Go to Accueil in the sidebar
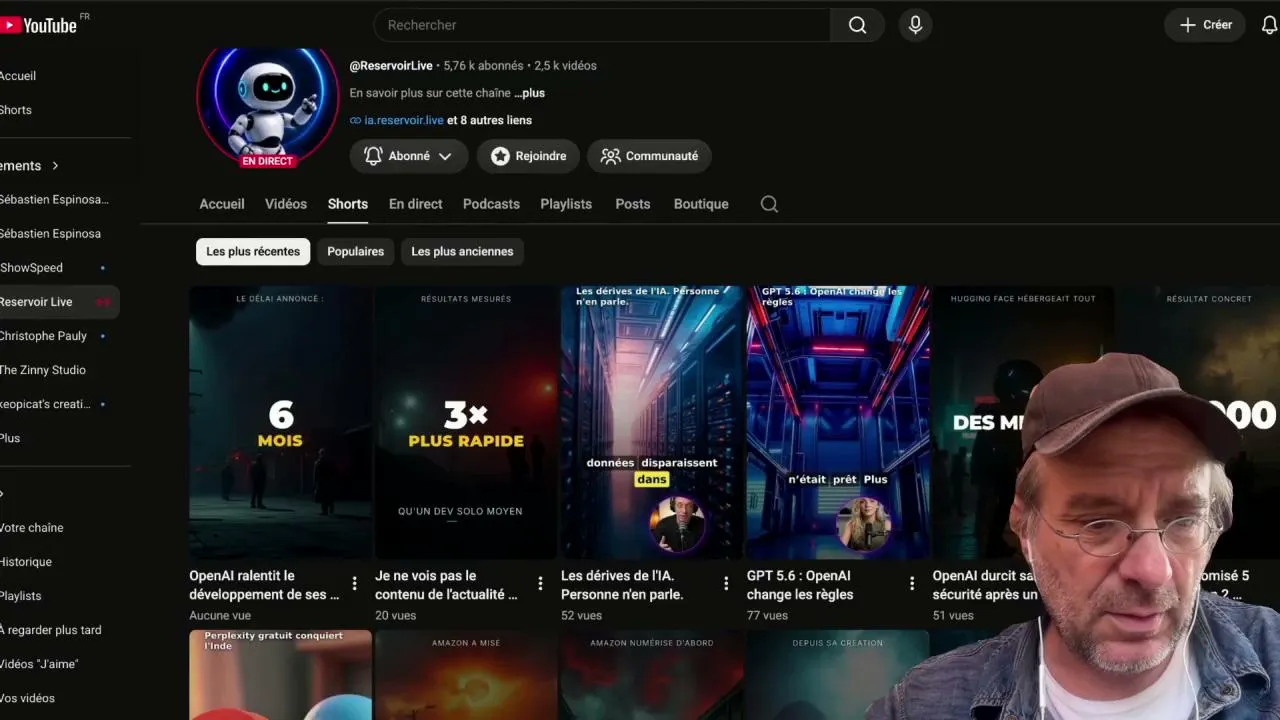Viewport: 1280px width, 720px height. coord(18,76)
